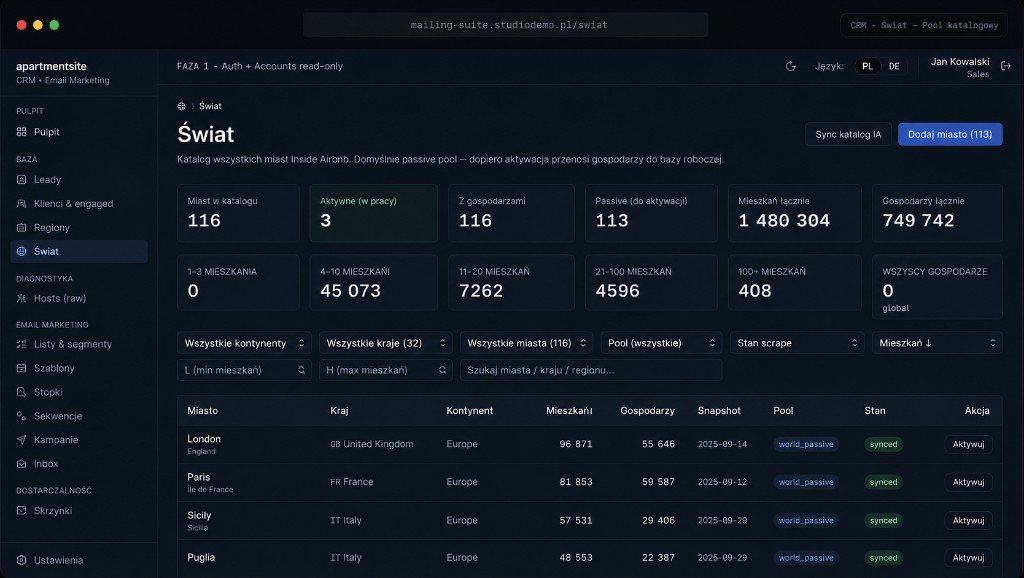Select the PL language option
This screenshot has width=1024, height=578.
tap(867, 66)
